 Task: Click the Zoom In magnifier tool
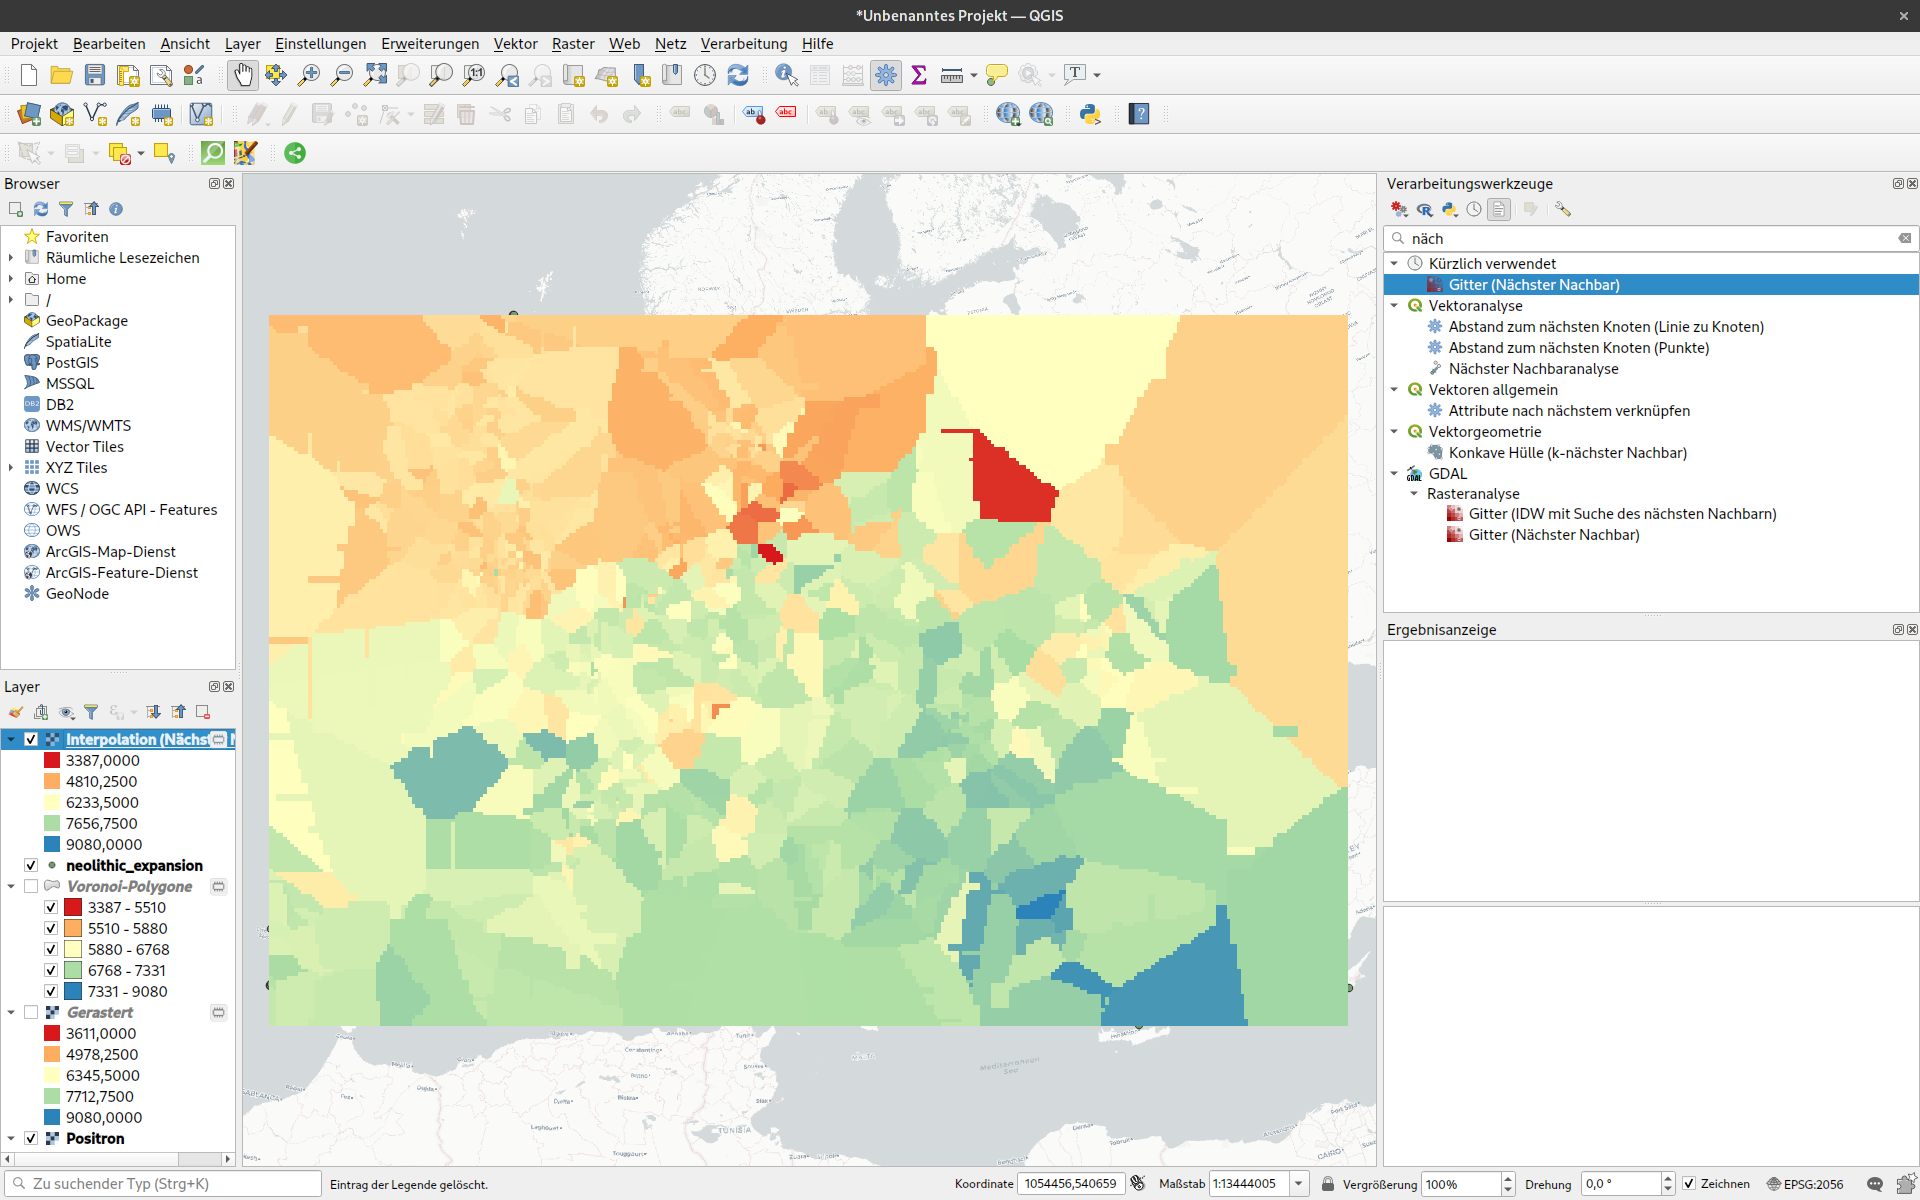(x=309, y=75)
